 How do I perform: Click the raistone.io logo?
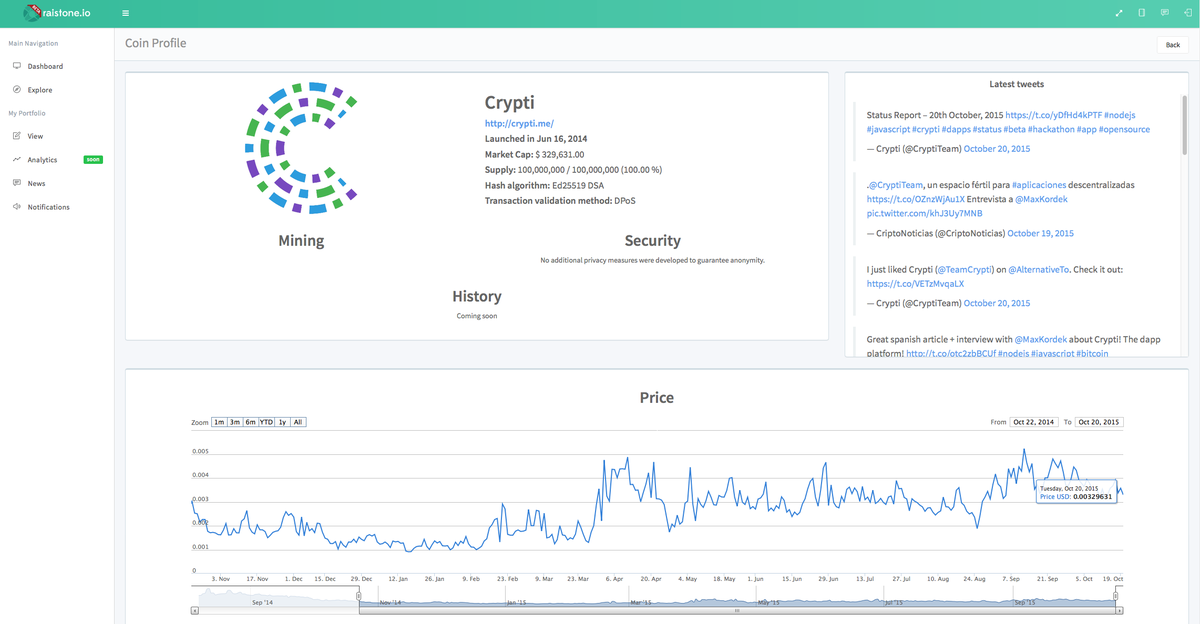coord(58,13)
